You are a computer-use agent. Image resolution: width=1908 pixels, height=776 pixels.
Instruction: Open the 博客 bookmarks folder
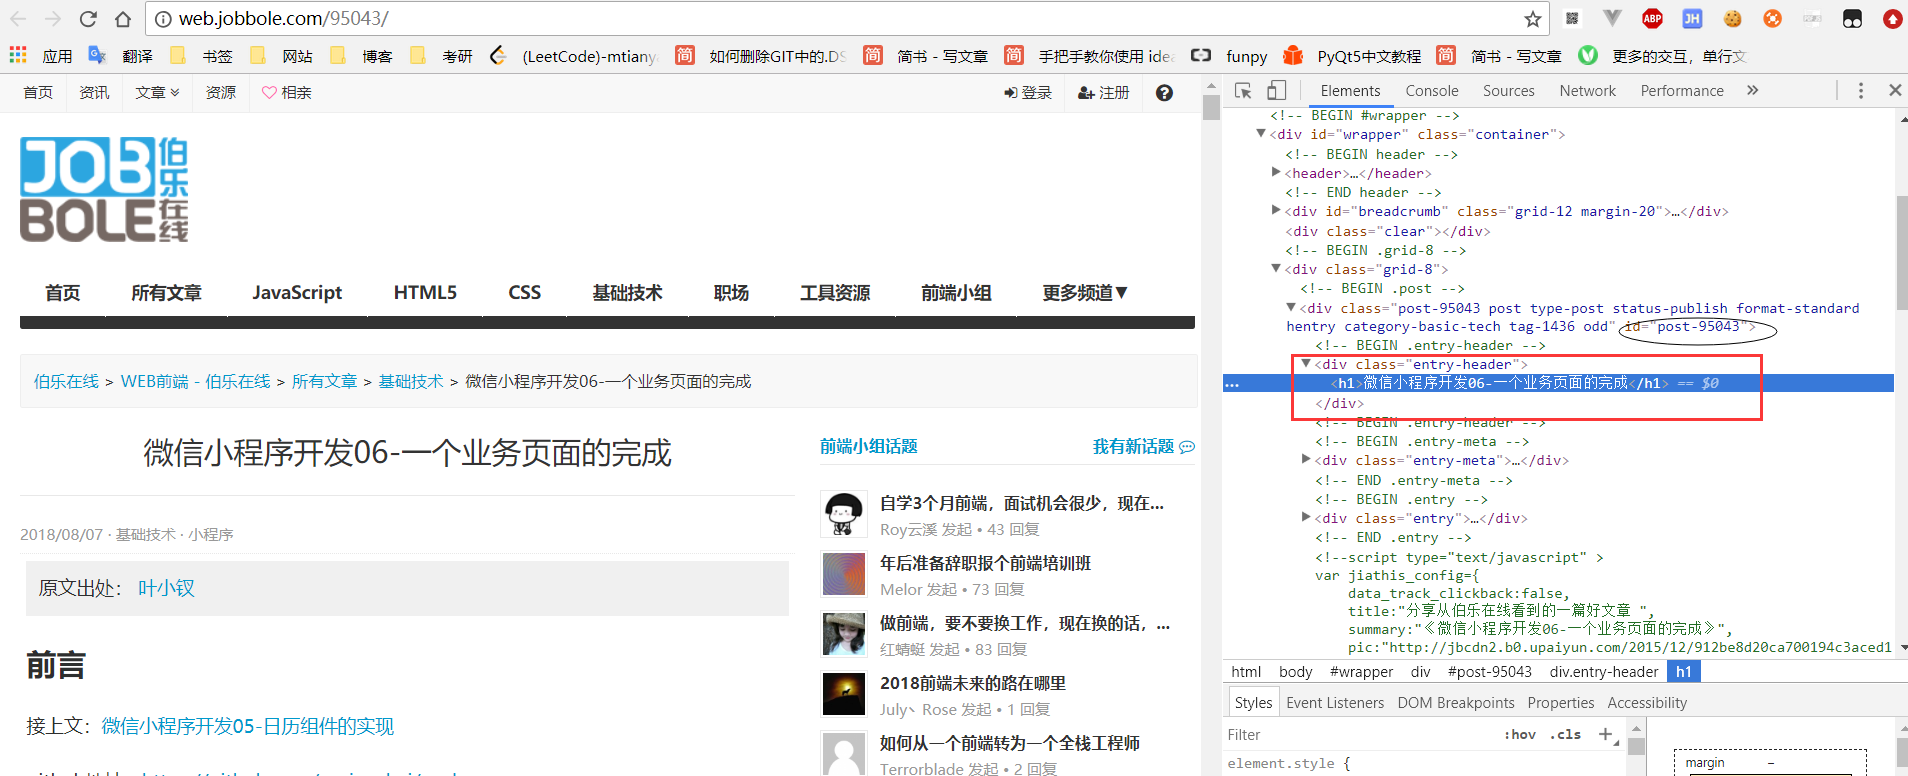click(x=361, y=56)
